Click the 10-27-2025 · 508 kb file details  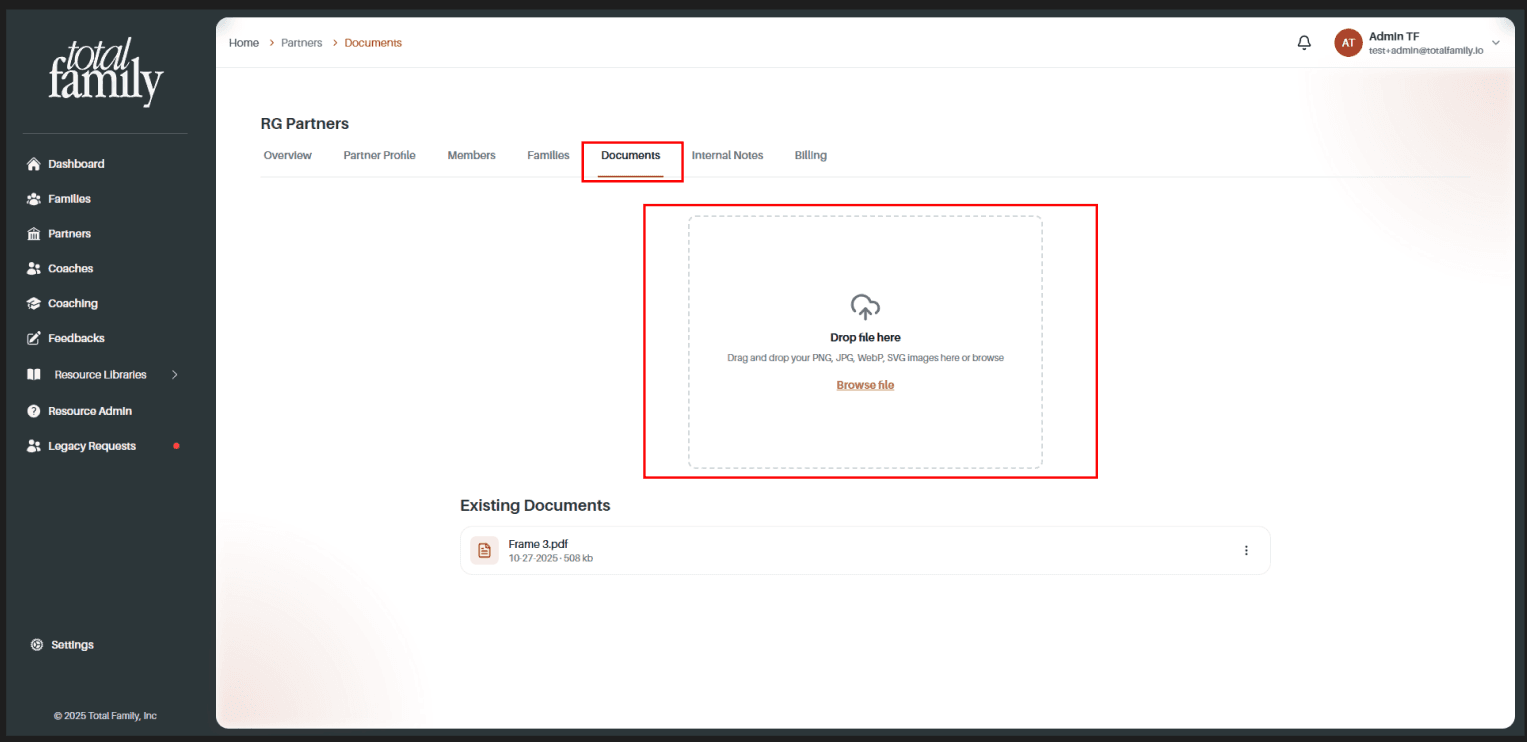550,558
